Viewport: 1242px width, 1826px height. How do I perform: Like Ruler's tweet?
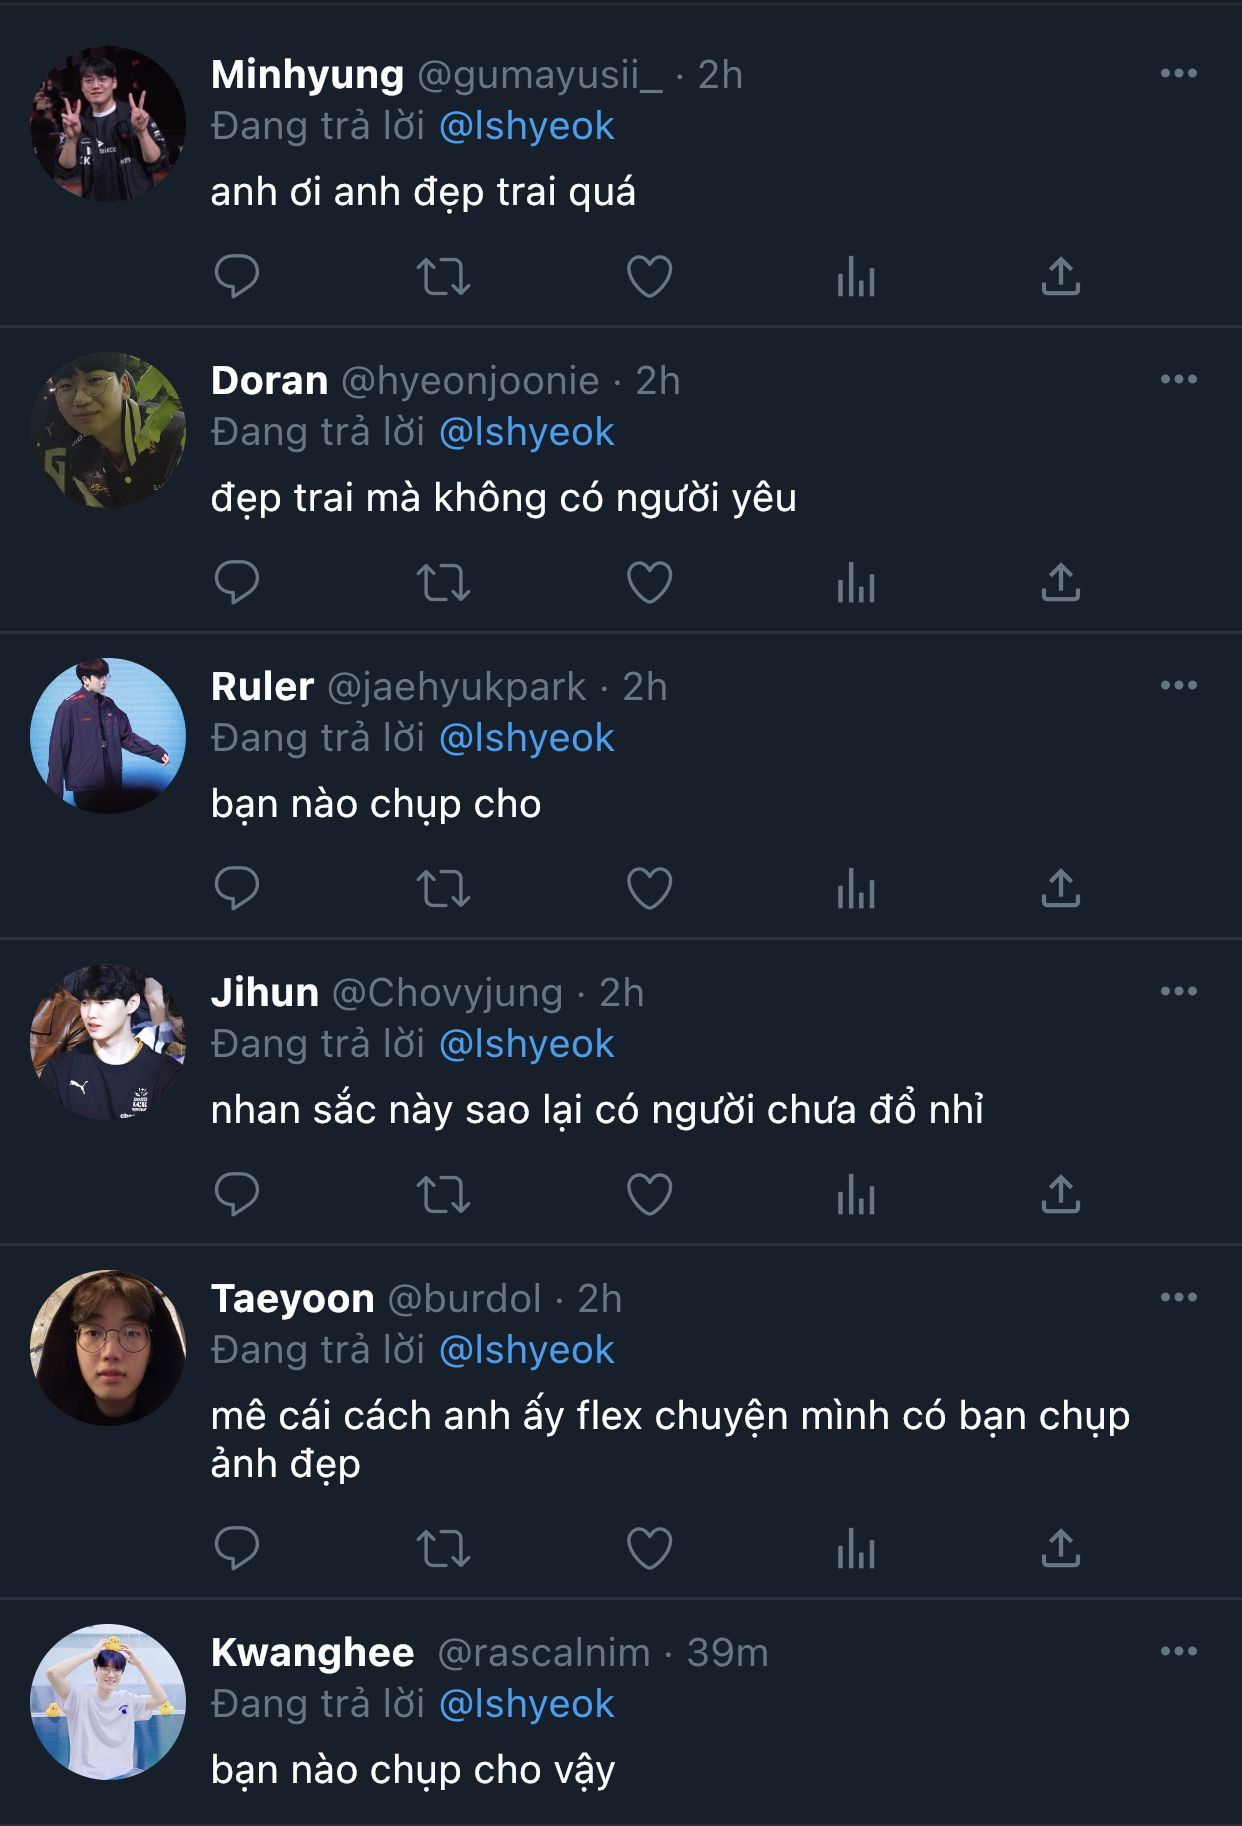649,888
